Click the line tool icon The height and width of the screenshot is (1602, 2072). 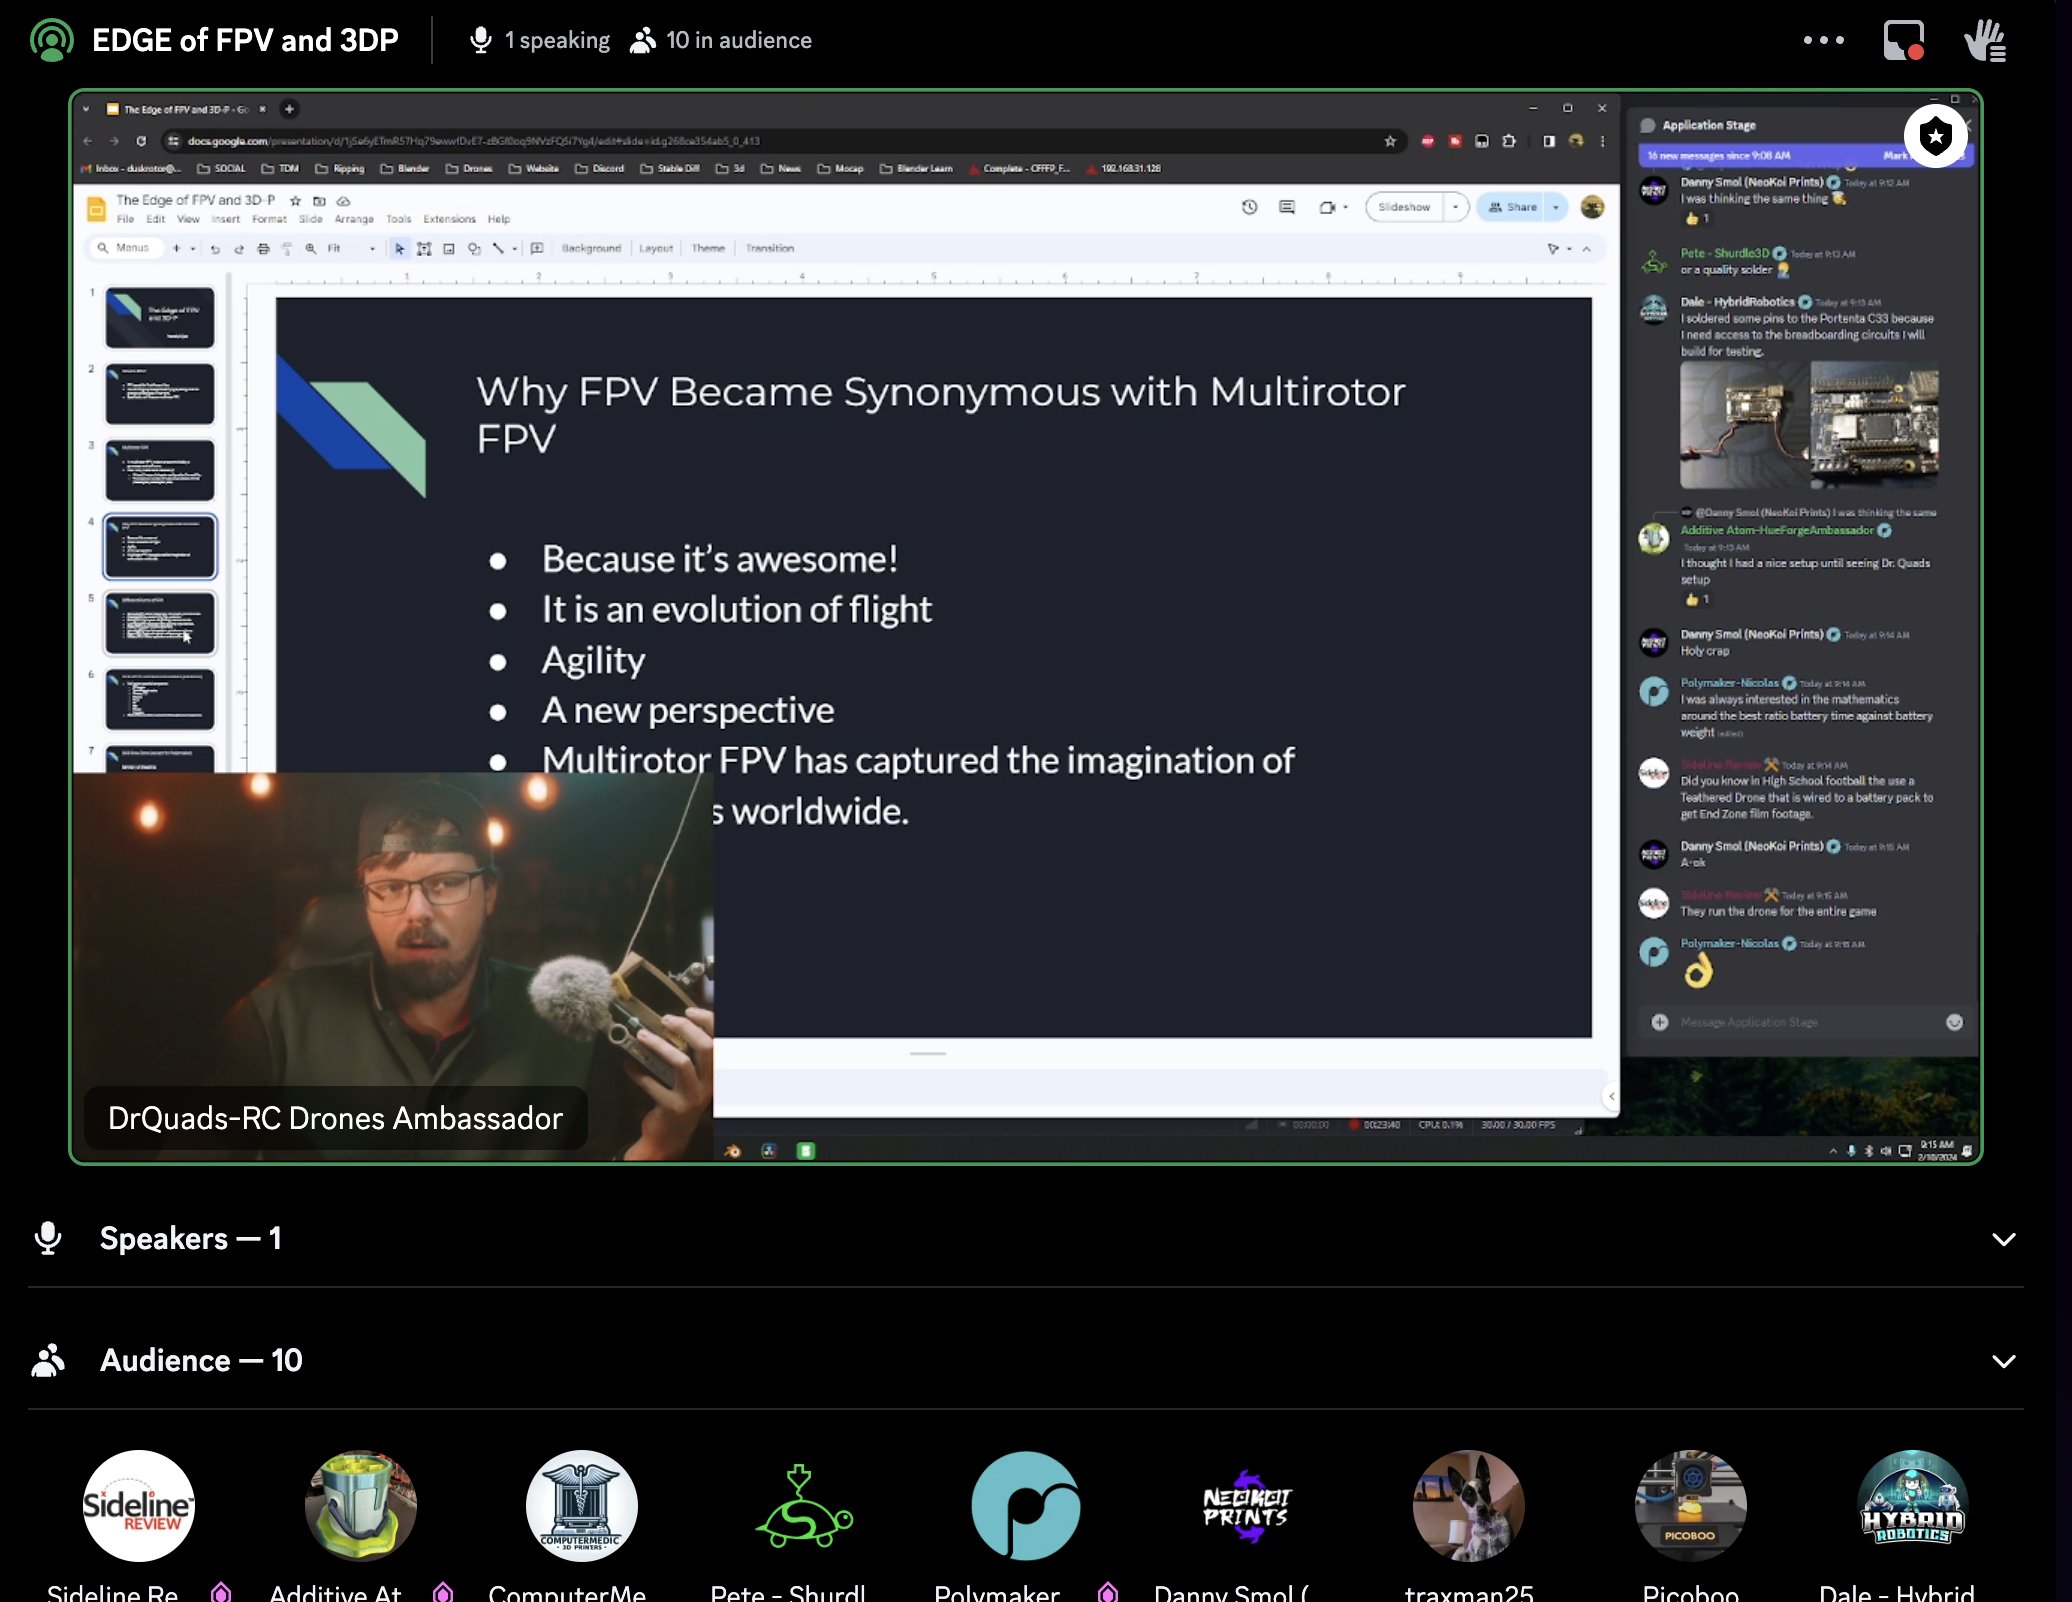(498, 249)
